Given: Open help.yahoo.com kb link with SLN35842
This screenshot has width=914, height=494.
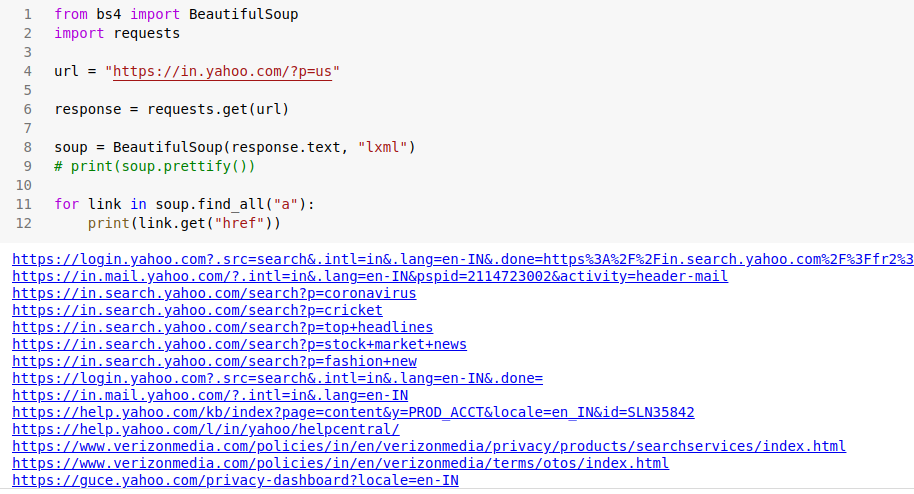Looking at the screenshot, I should 353,412.
